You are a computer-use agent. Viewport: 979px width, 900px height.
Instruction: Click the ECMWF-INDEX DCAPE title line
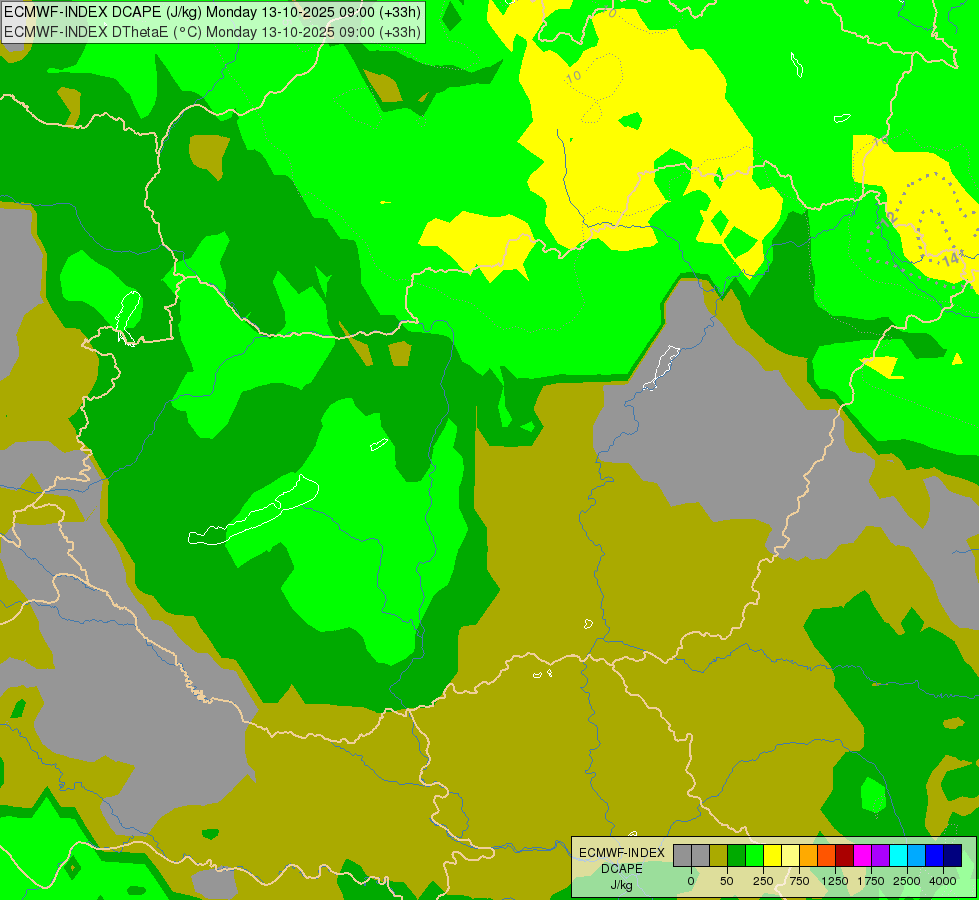pos(212,12)
